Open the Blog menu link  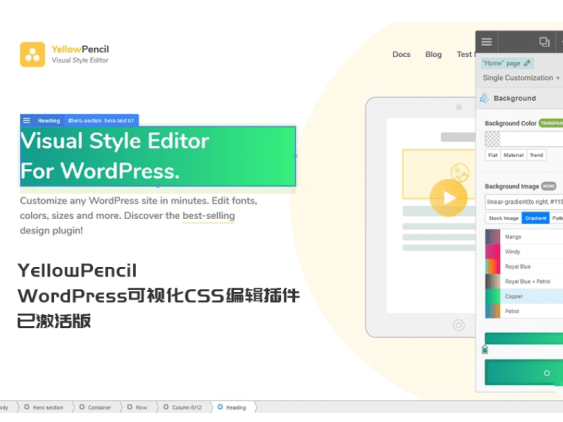click(433, 54)
